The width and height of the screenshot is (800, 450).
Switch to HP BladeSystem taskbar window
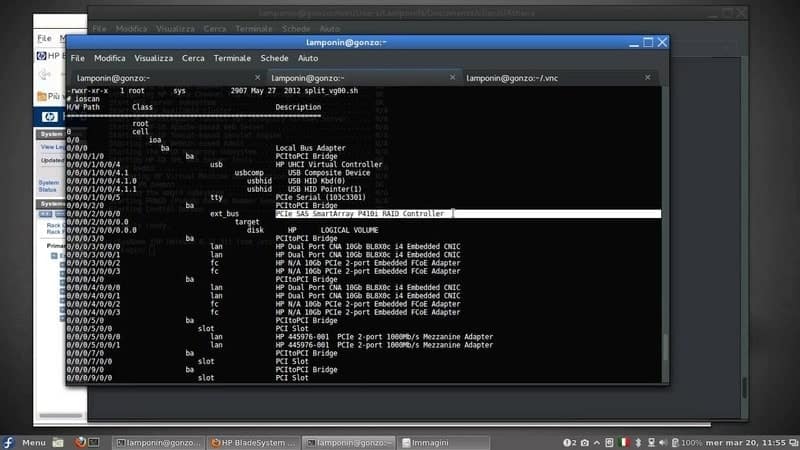pyautogui.click(x=254, y=442)
